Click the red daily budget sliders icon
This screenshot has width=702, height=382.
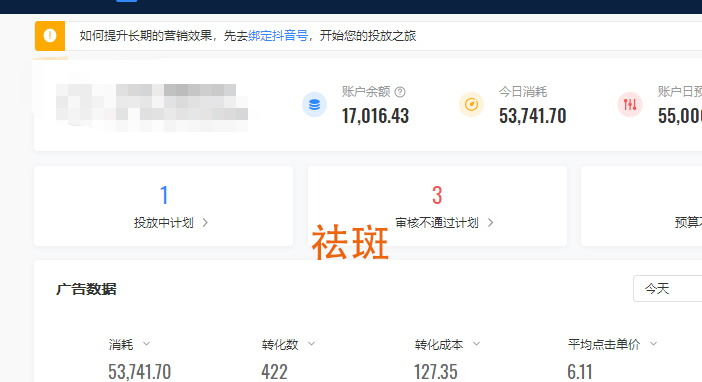pos(630,104)
